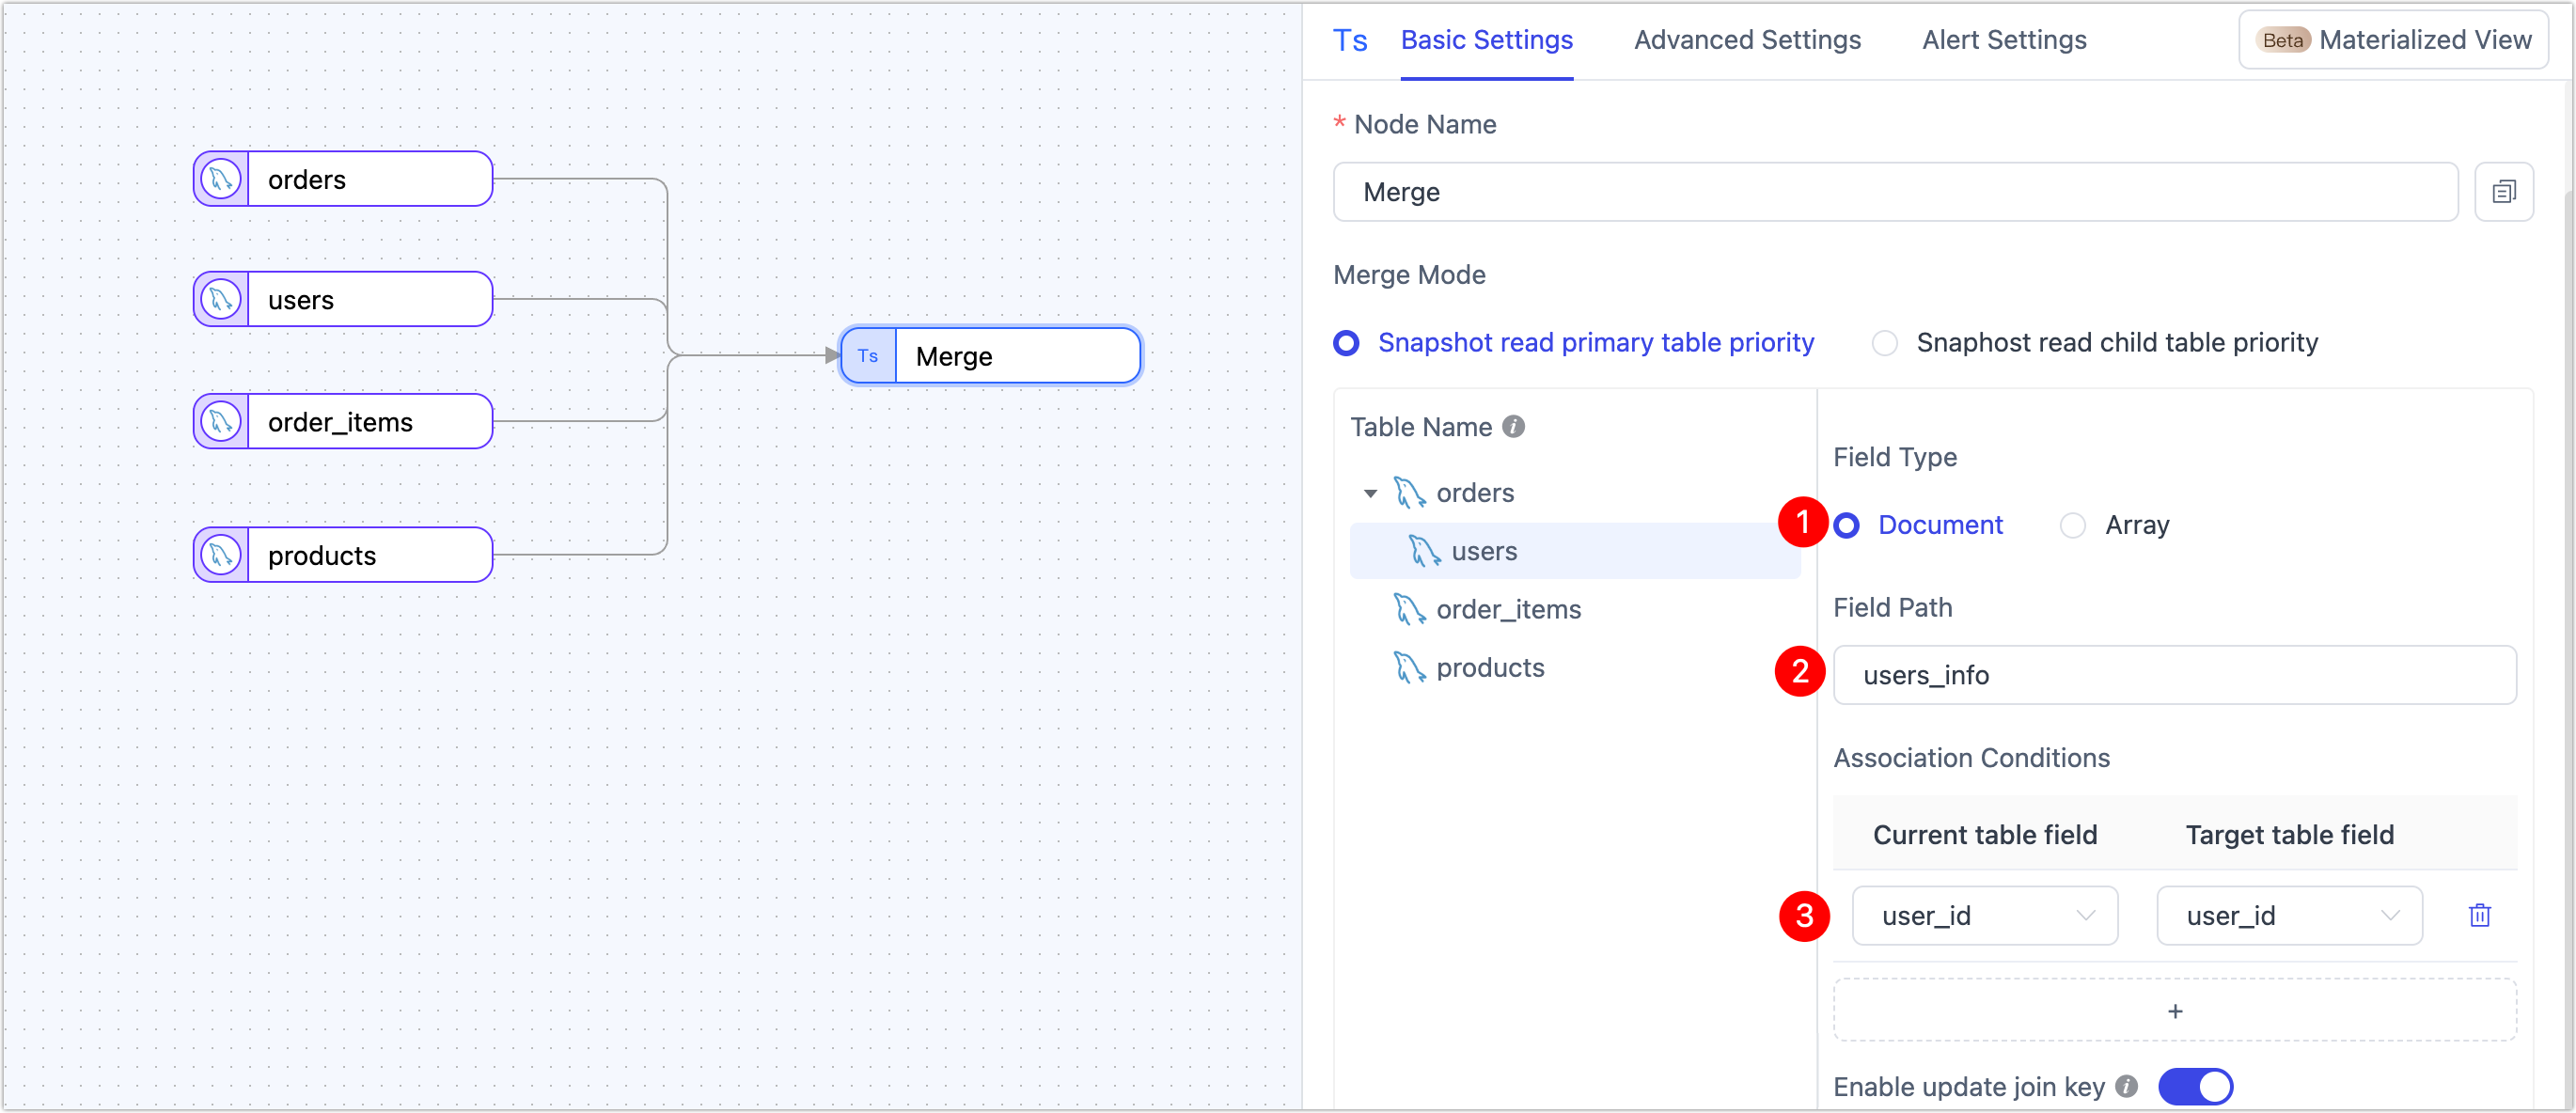Open the Current table field user_id dropdown
This screenshot has width=2576, height=1113.
tap(1984, 916)
